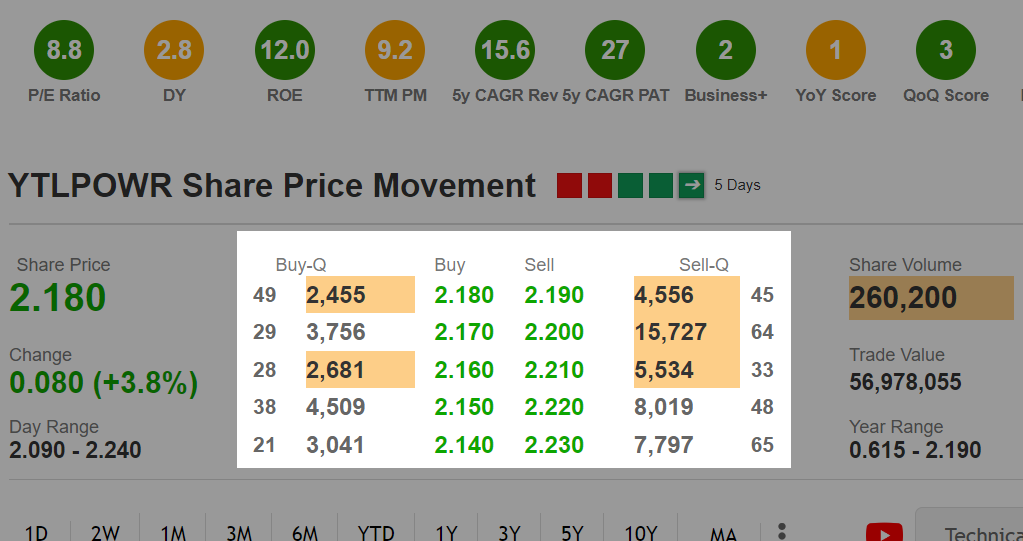Screen dimensions: 1023x541
Task: Switch chart to 1Y range
Action: click(446, 533)
